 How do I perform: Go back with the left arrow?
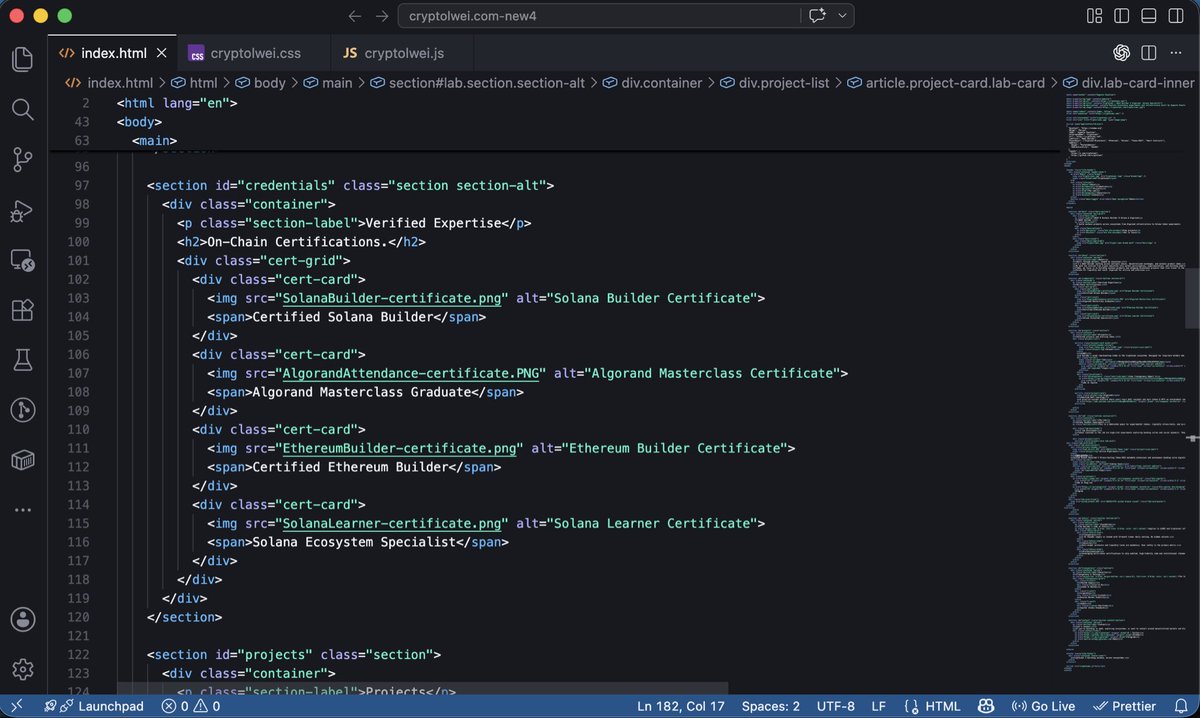(354, 16)
